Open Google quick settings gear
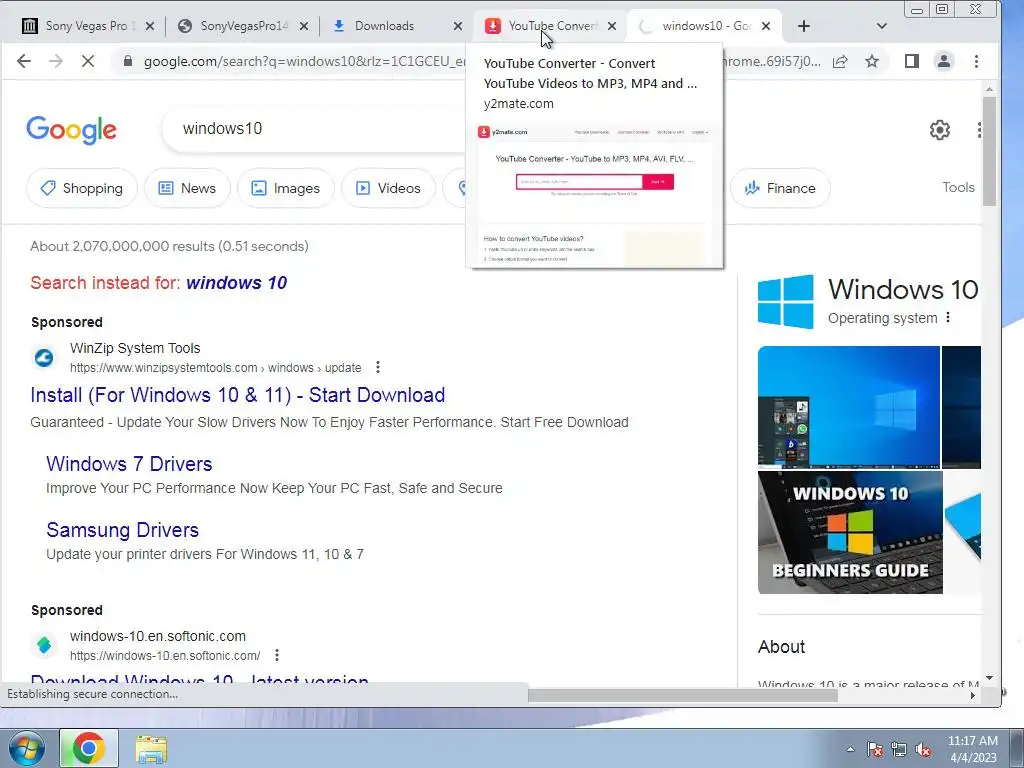 pos(940,130)
